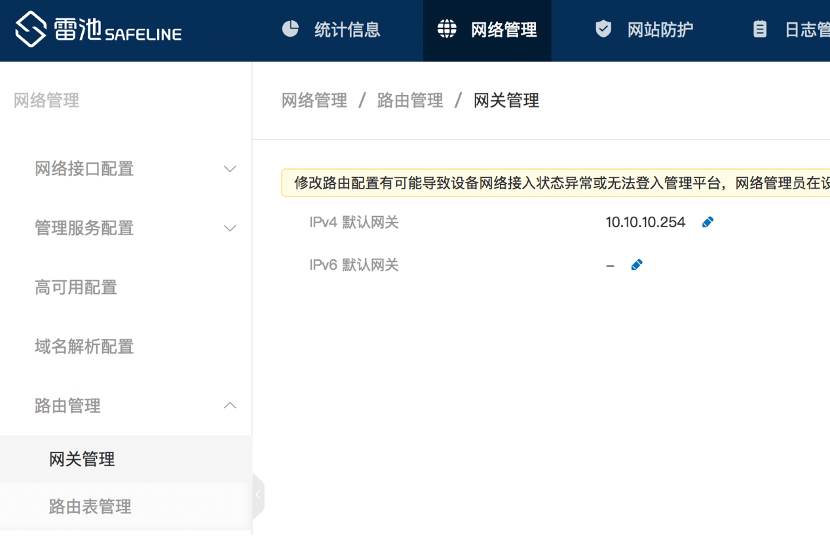The height and width of the screenshot is (536, 830).
Task: Edit the IPv6 default gateway pencil icon
Action: (637, 265)
